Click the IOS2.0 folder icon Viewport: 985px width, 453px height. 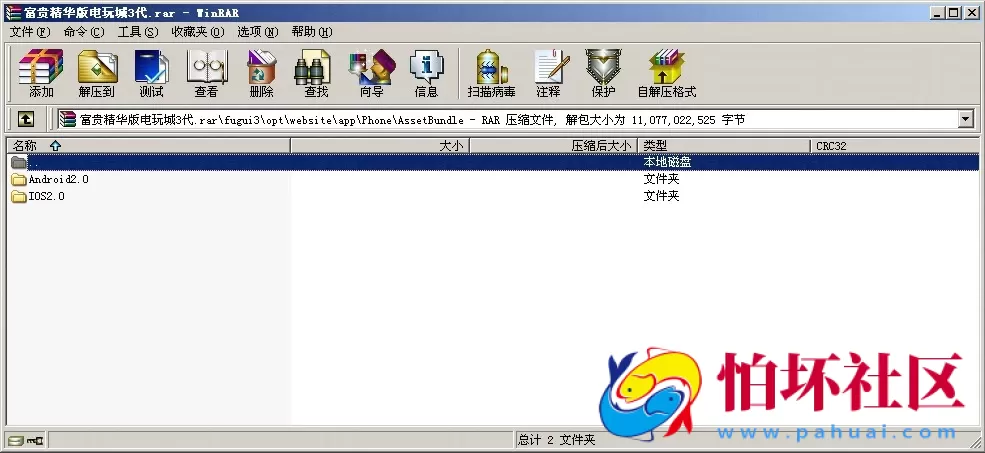point(19,196)
